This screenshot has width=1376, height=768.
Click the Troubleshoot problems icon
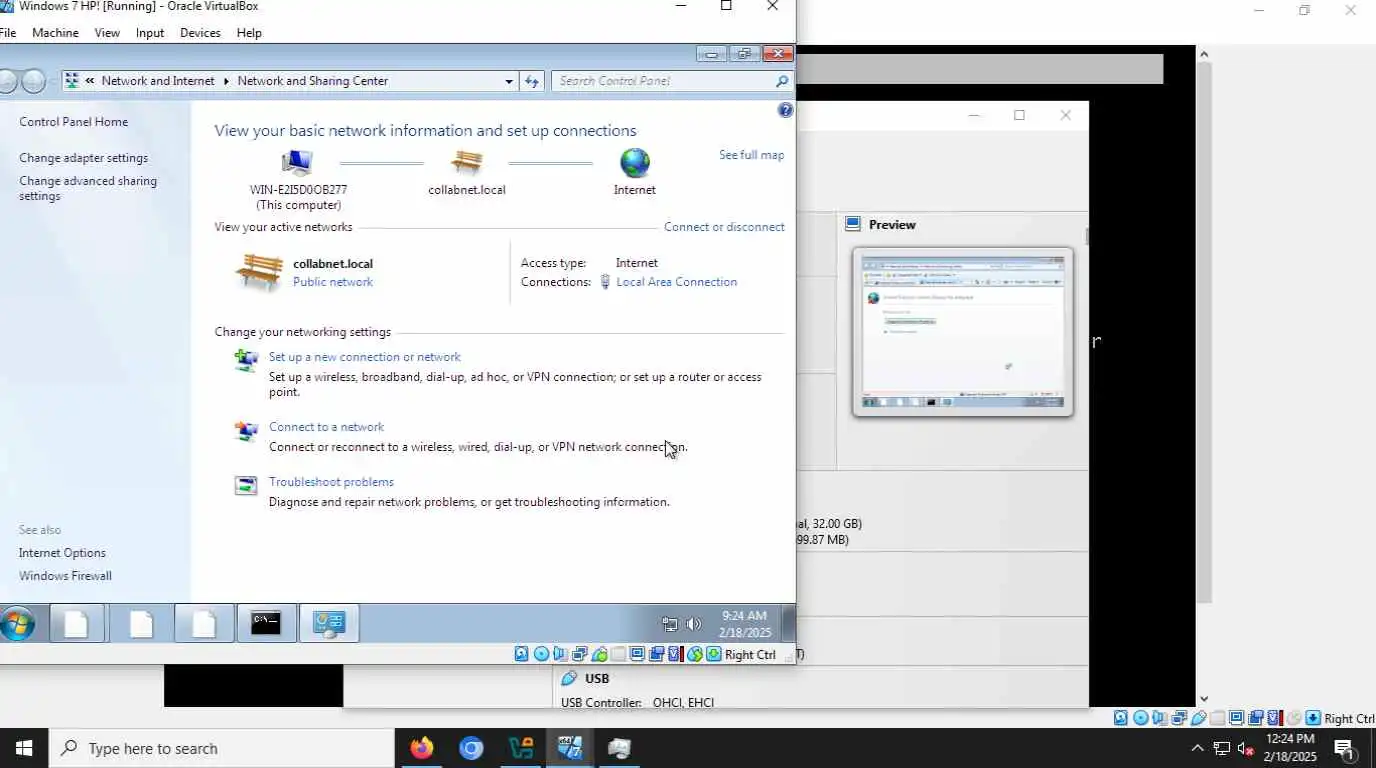(x=245, y=485)
